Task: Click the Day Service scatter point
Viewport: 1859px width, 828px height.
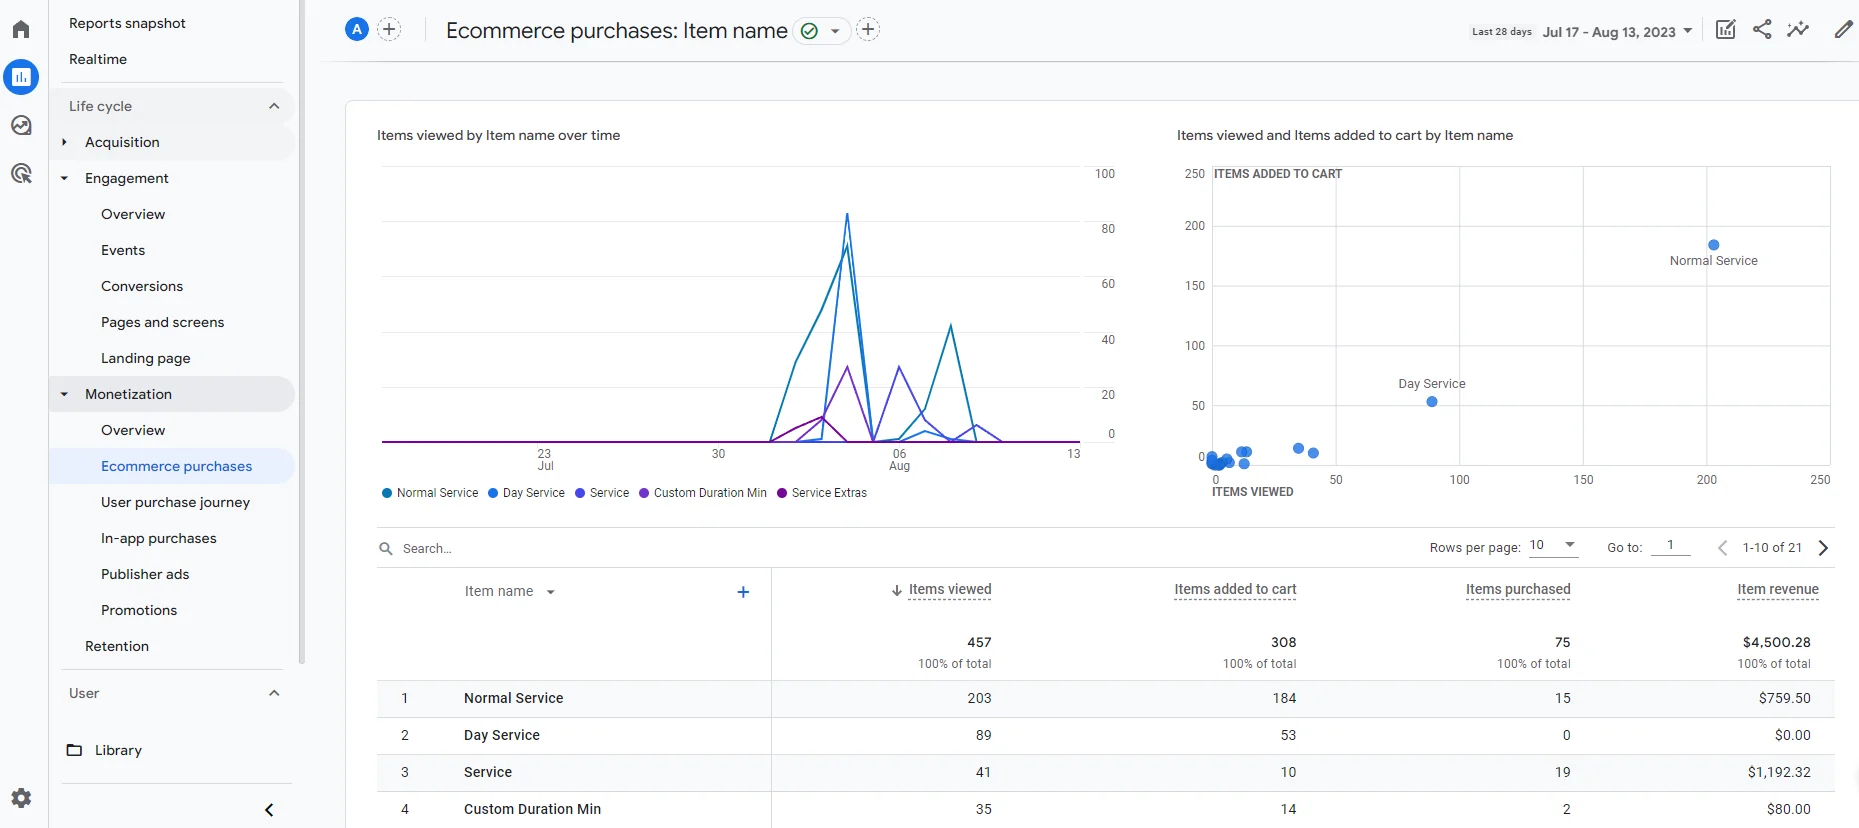Action: pos(1432,402)
